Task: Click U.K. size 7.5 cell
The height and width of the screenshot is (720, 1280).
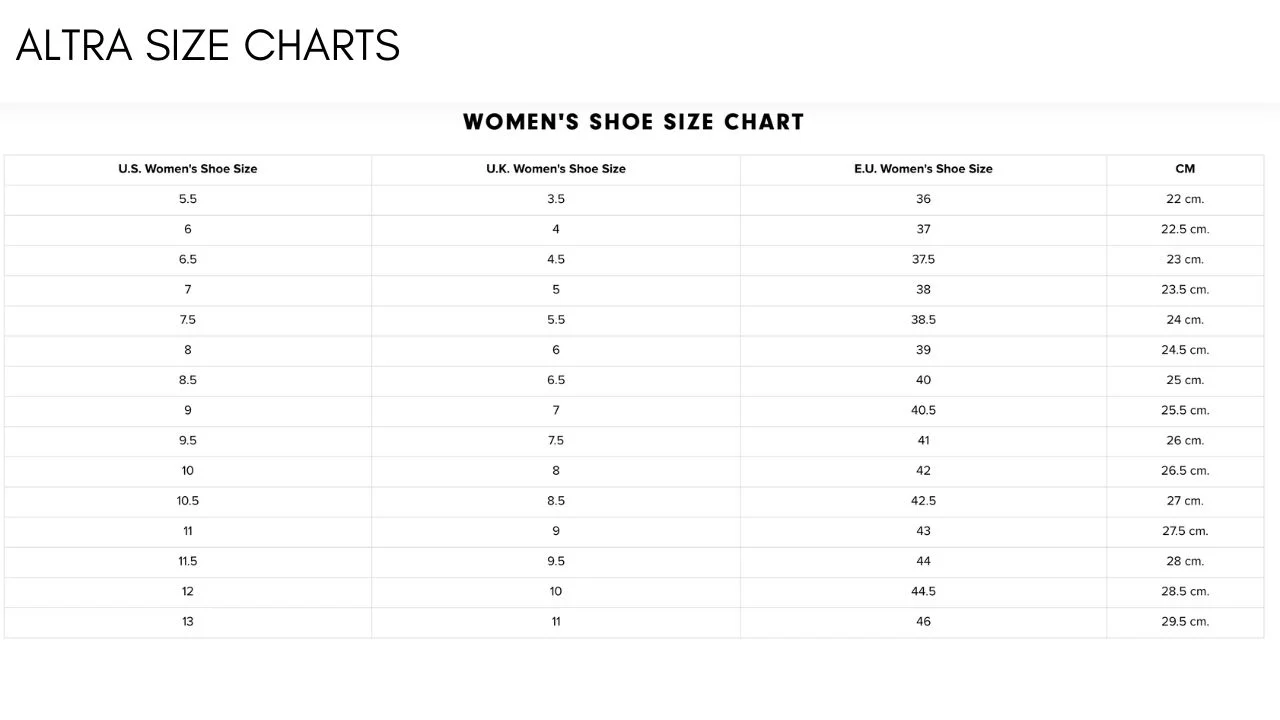Action: 556,440
